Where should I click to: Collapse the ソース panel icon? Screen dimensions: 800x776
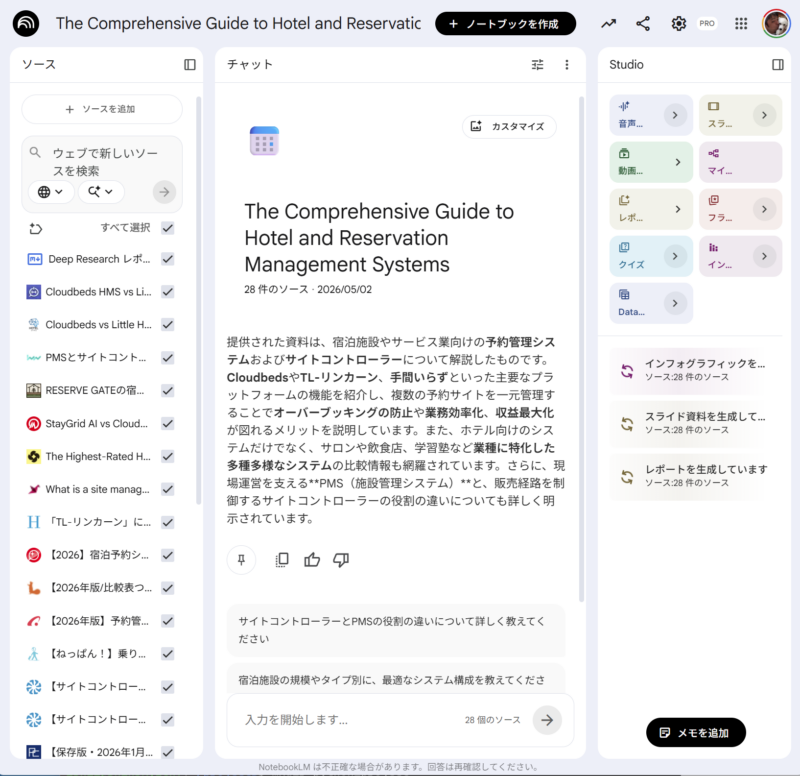click(190, 64)
